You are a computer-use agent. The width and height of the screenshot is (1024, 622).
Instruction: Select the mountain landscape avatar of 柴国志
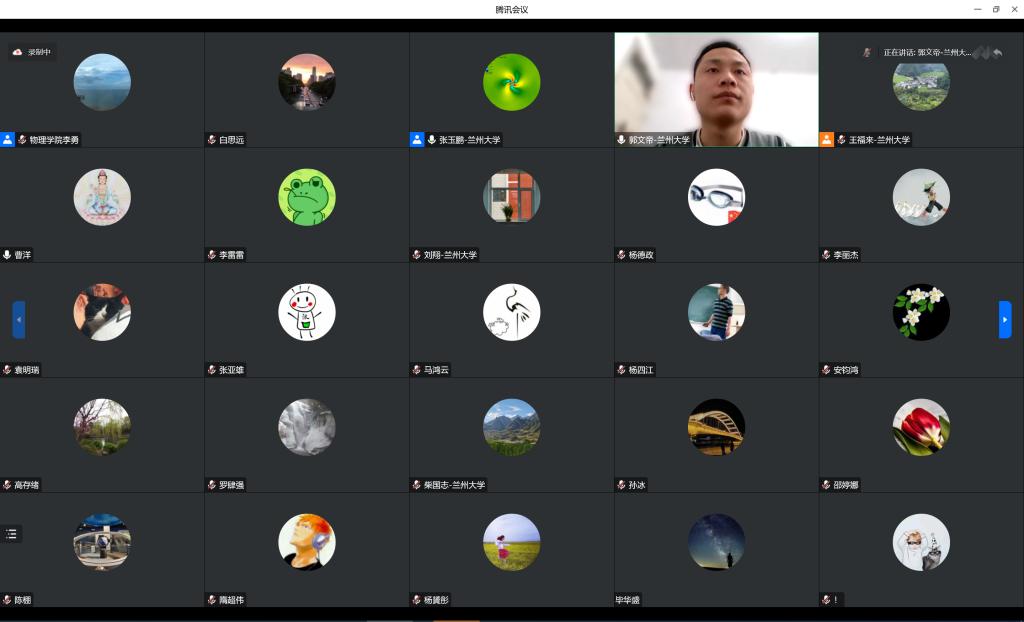point(511,427)
